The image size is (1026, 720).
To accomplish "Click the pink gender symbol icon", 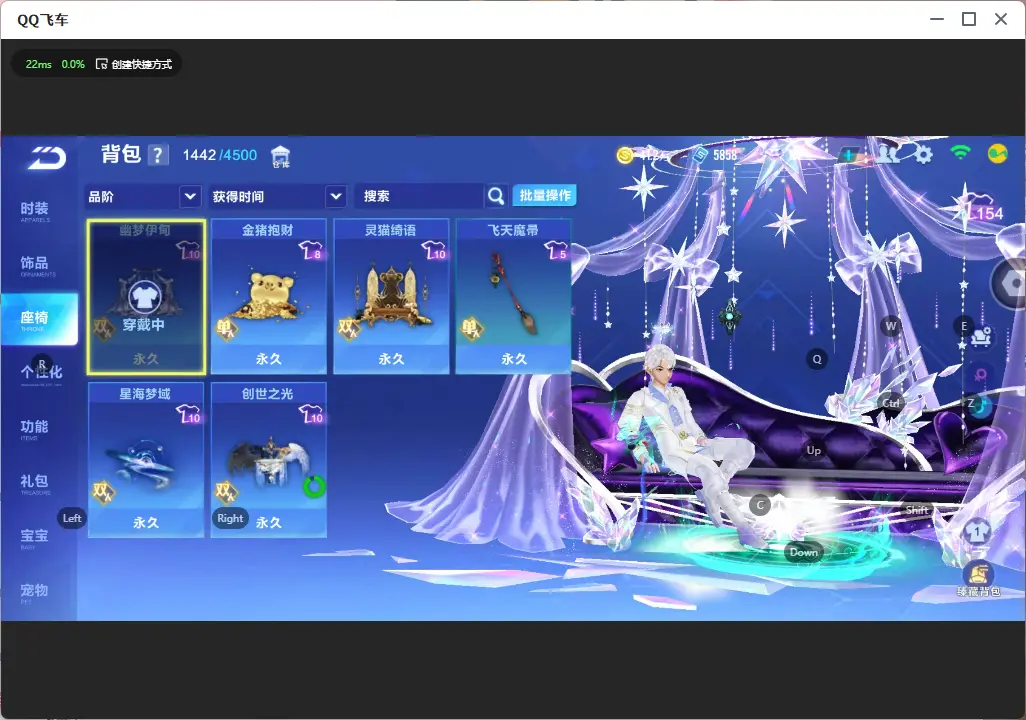I will 980,375.
